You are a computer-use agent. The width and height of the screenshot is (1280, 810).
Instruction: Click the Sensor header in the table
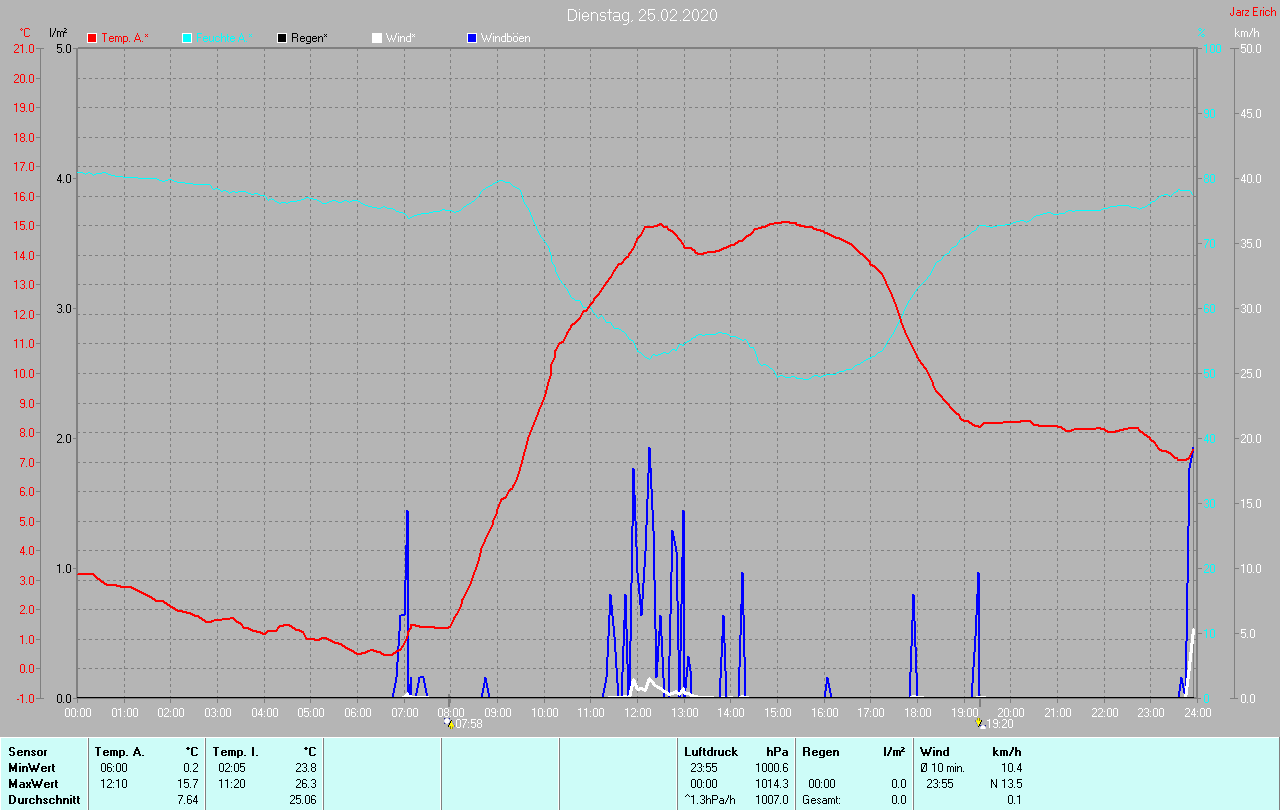tap(27, 751)
